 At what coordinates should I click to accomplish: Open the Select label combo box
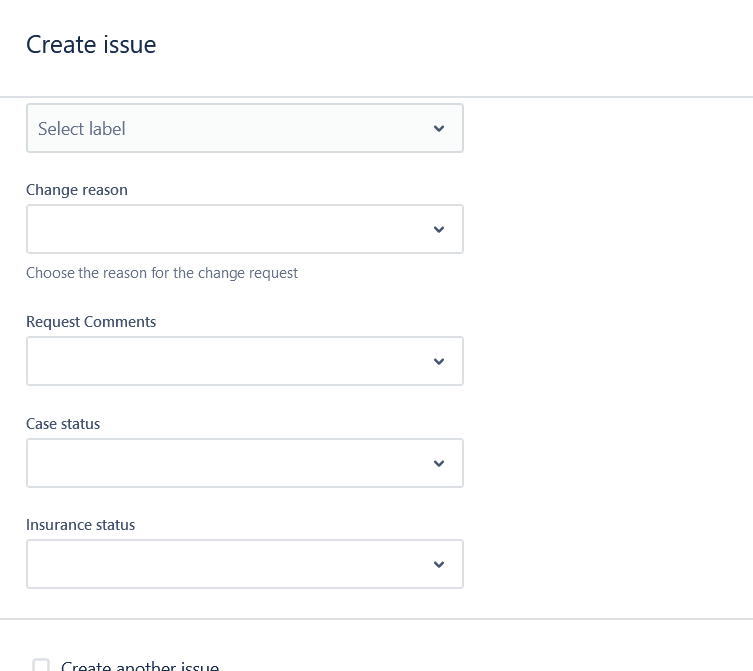click(230, 129)
